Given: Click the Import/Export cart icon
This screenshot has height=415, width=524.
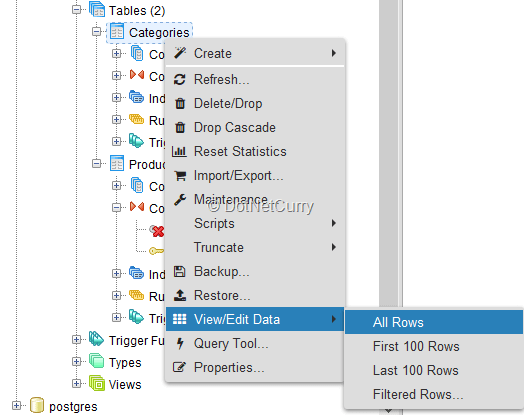Looking at the screenshot, I should coord(180,175).
